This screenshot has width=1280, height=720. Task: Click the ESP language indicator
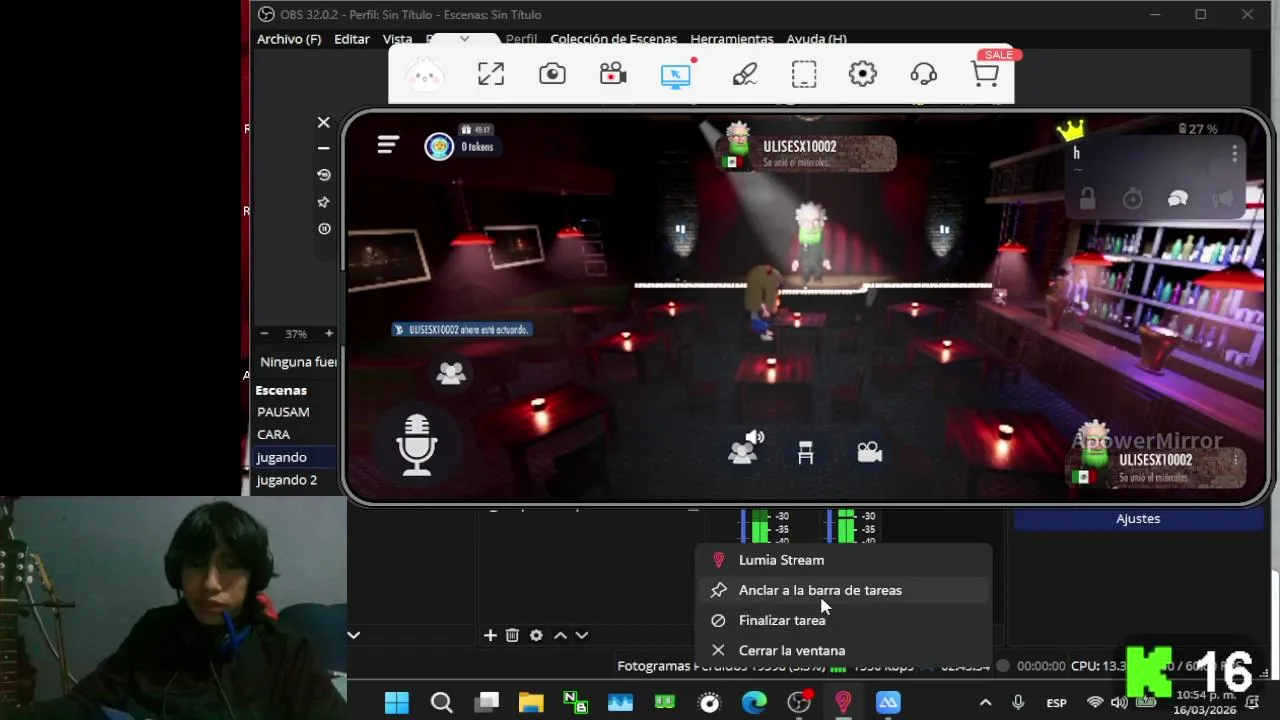tap(1056, 703)
